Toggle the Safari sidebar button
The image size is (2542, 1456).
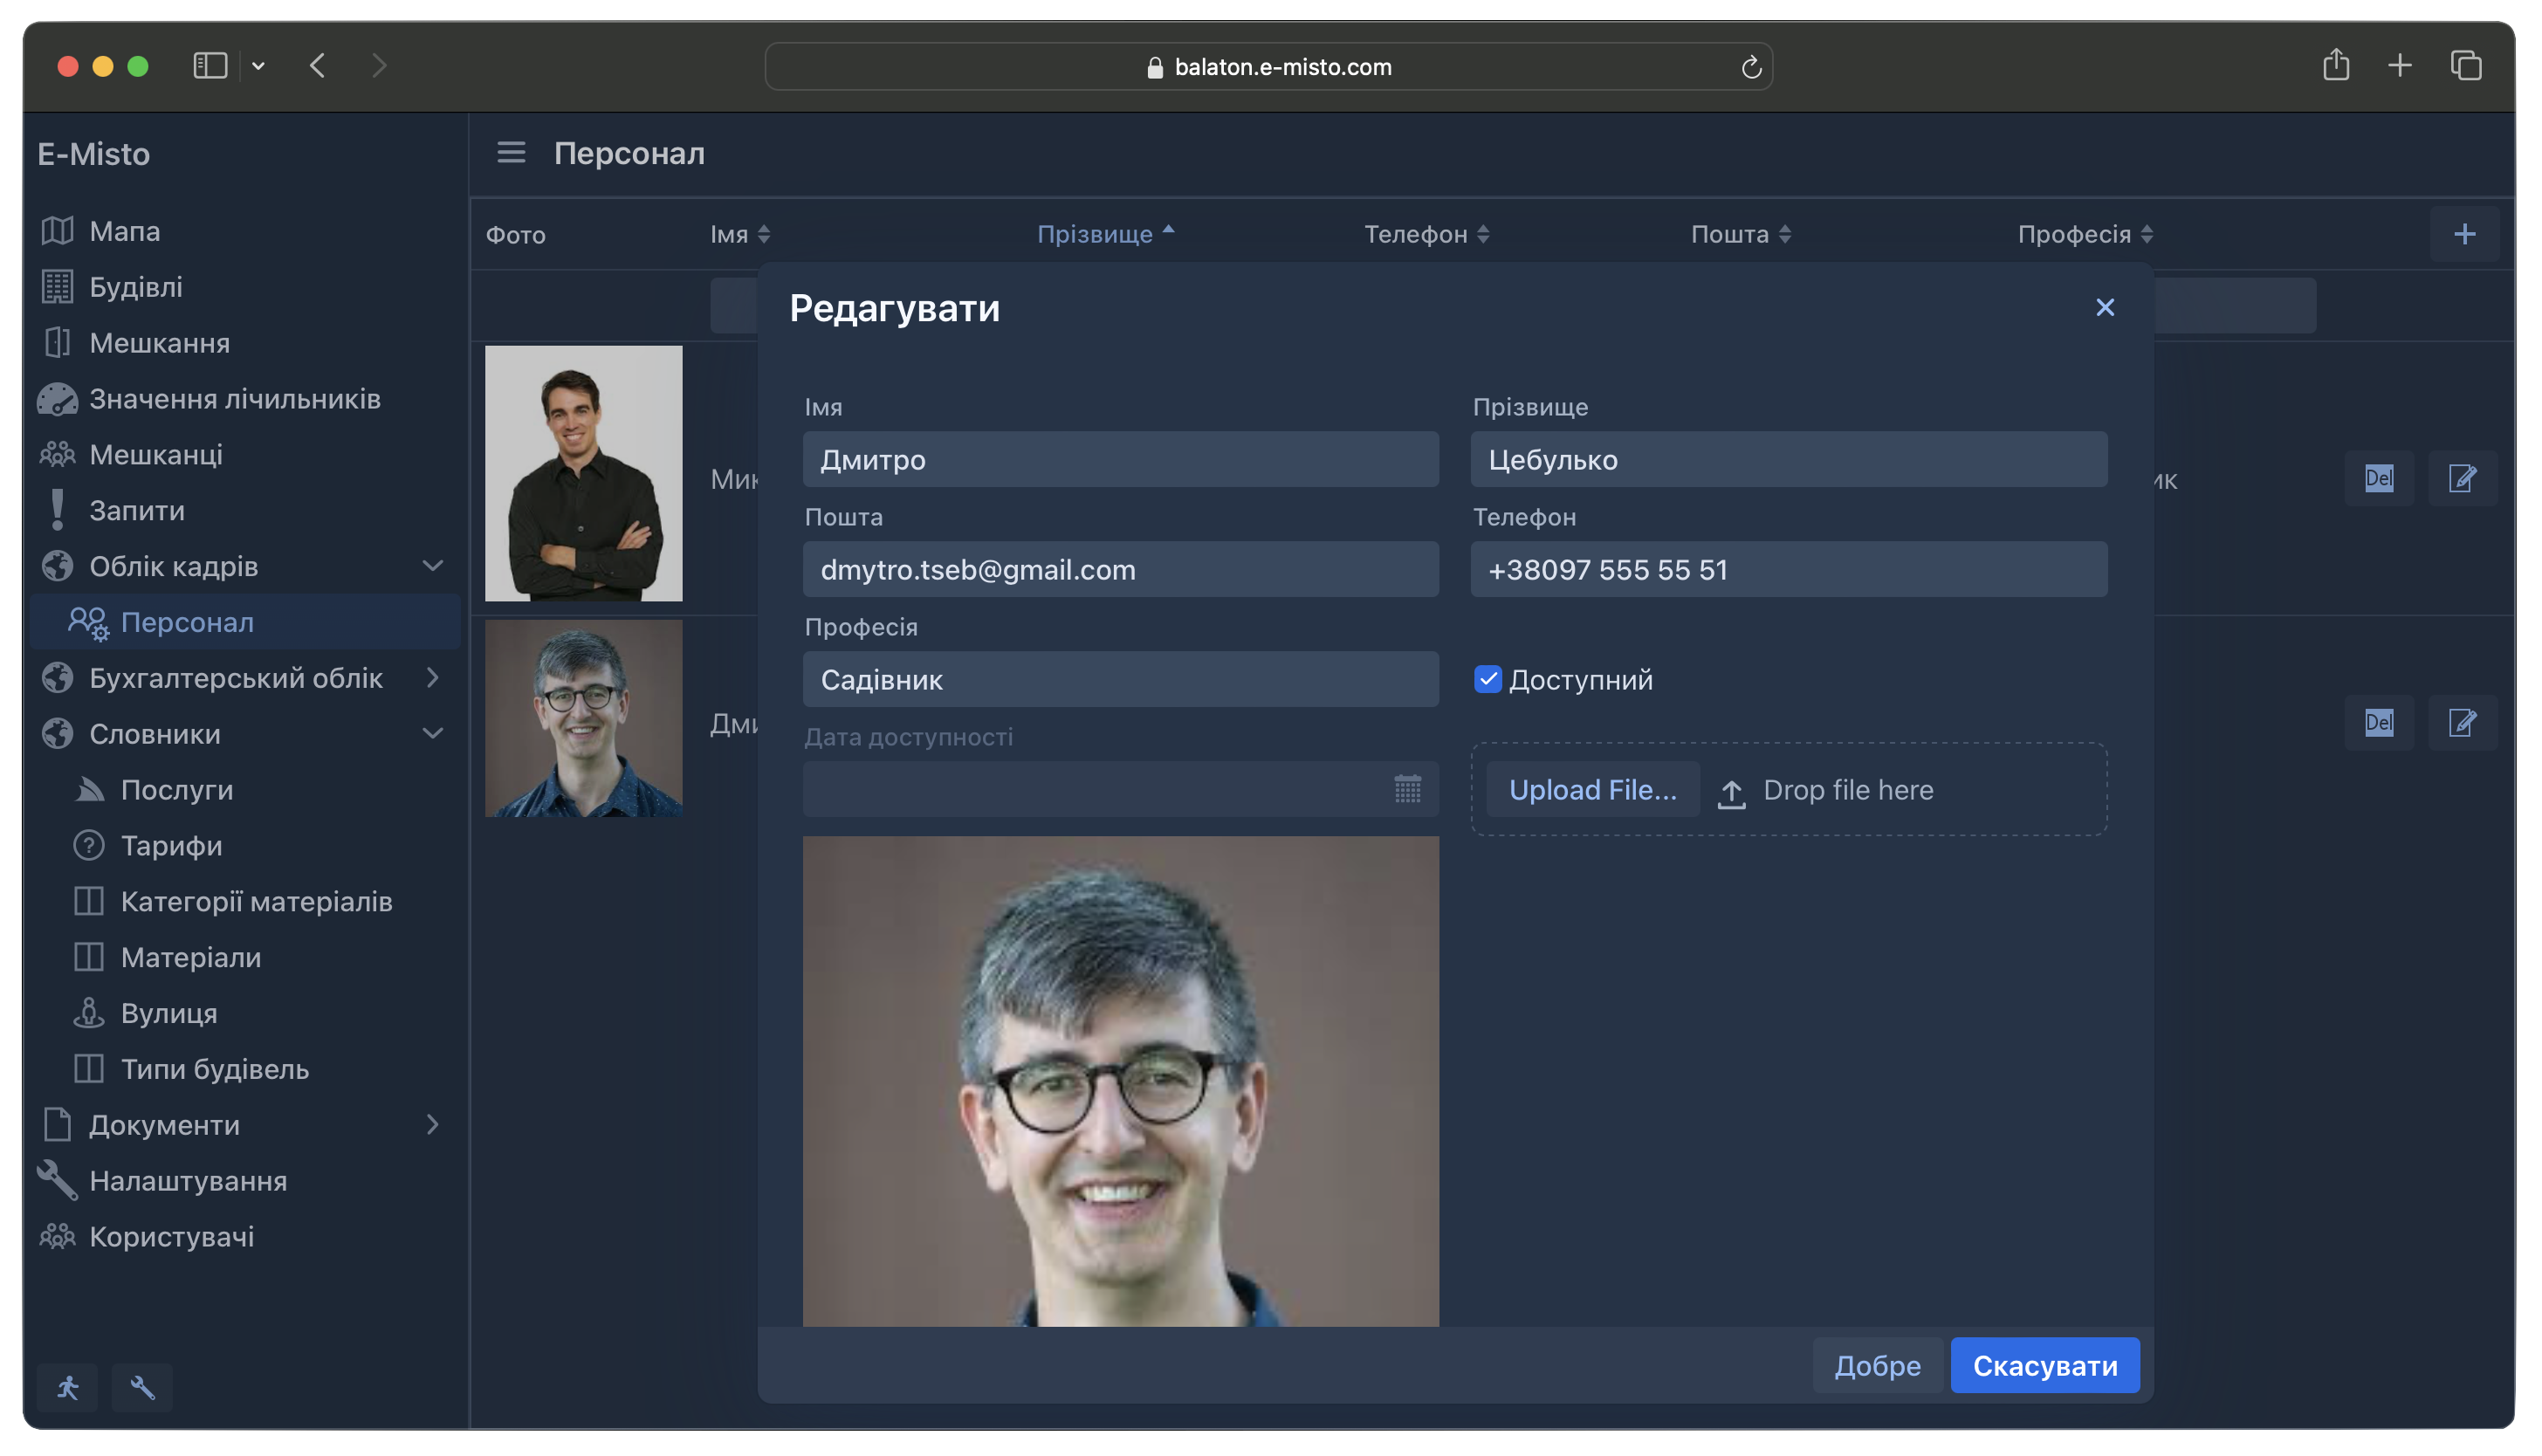point(210,66)
